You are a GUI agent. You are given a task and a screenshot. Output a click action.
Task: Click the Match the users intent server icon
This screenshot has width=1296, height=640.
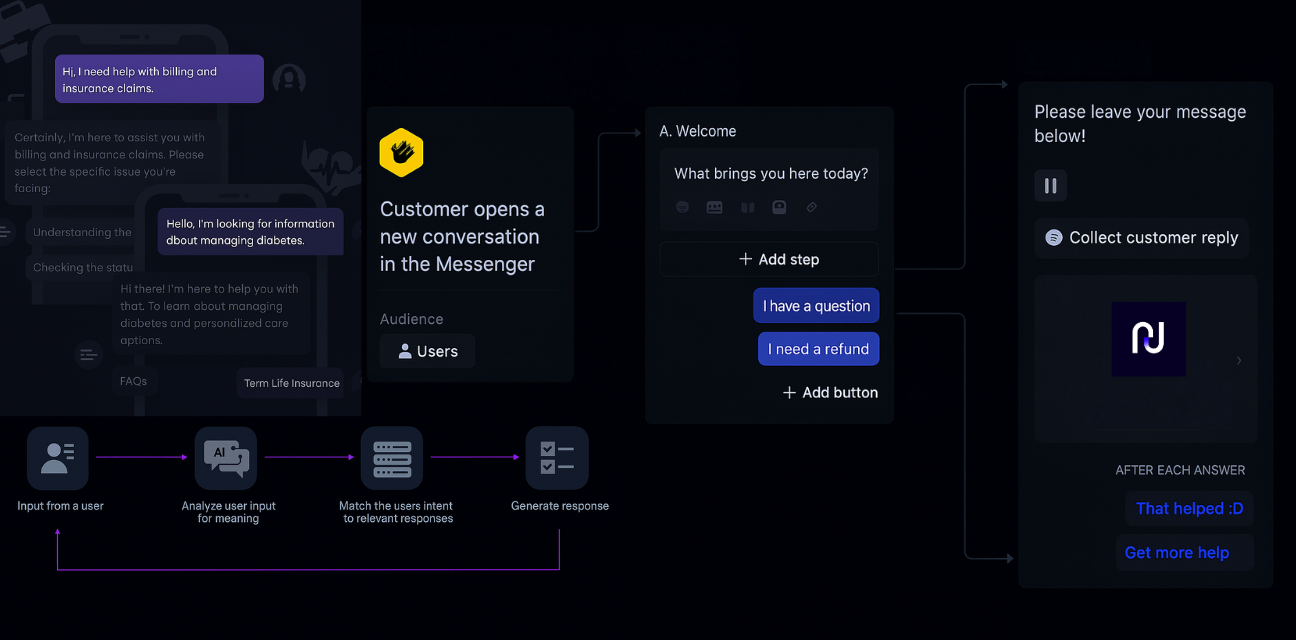(x=392, y=458)
